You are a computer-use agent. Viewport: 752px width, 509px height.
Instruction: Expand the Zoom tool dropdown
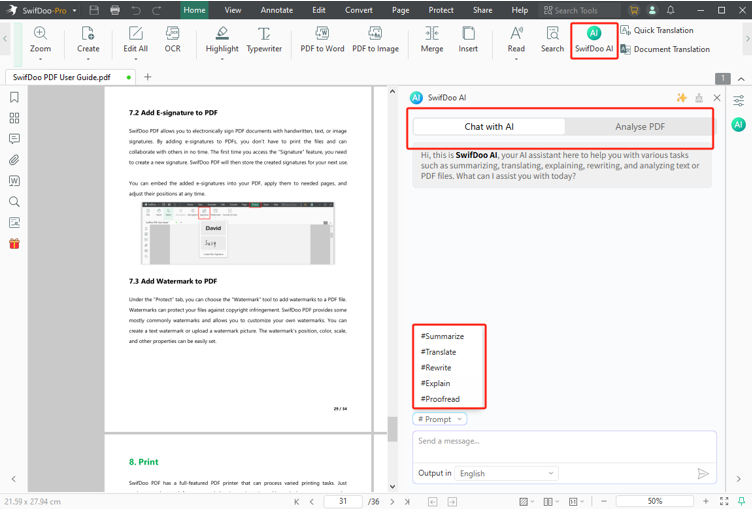point(40,59)
